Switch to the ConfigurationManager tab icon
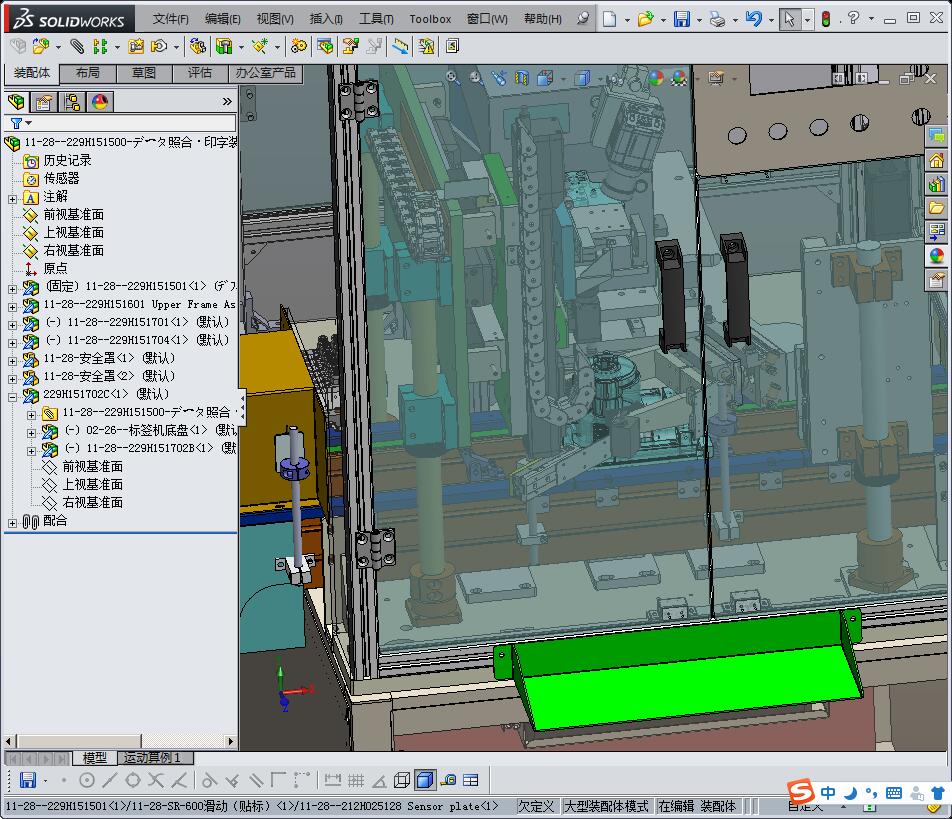This screenshot has width=952, height=819. (x=72, y=101)
